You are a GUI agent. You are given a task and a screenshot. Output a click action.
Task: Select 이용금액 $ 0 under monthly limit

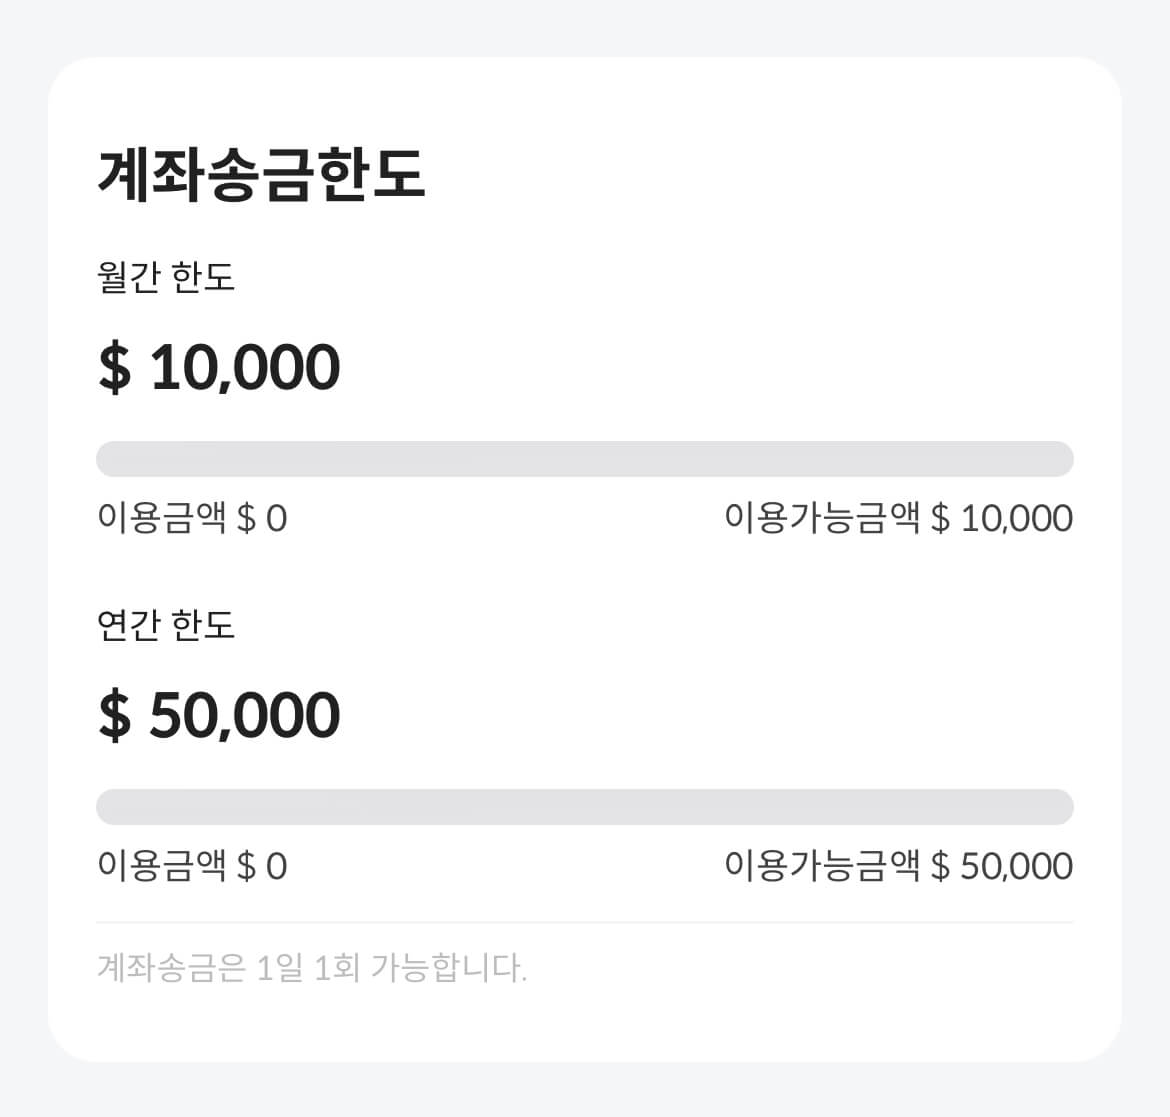(x=193, y=518)
